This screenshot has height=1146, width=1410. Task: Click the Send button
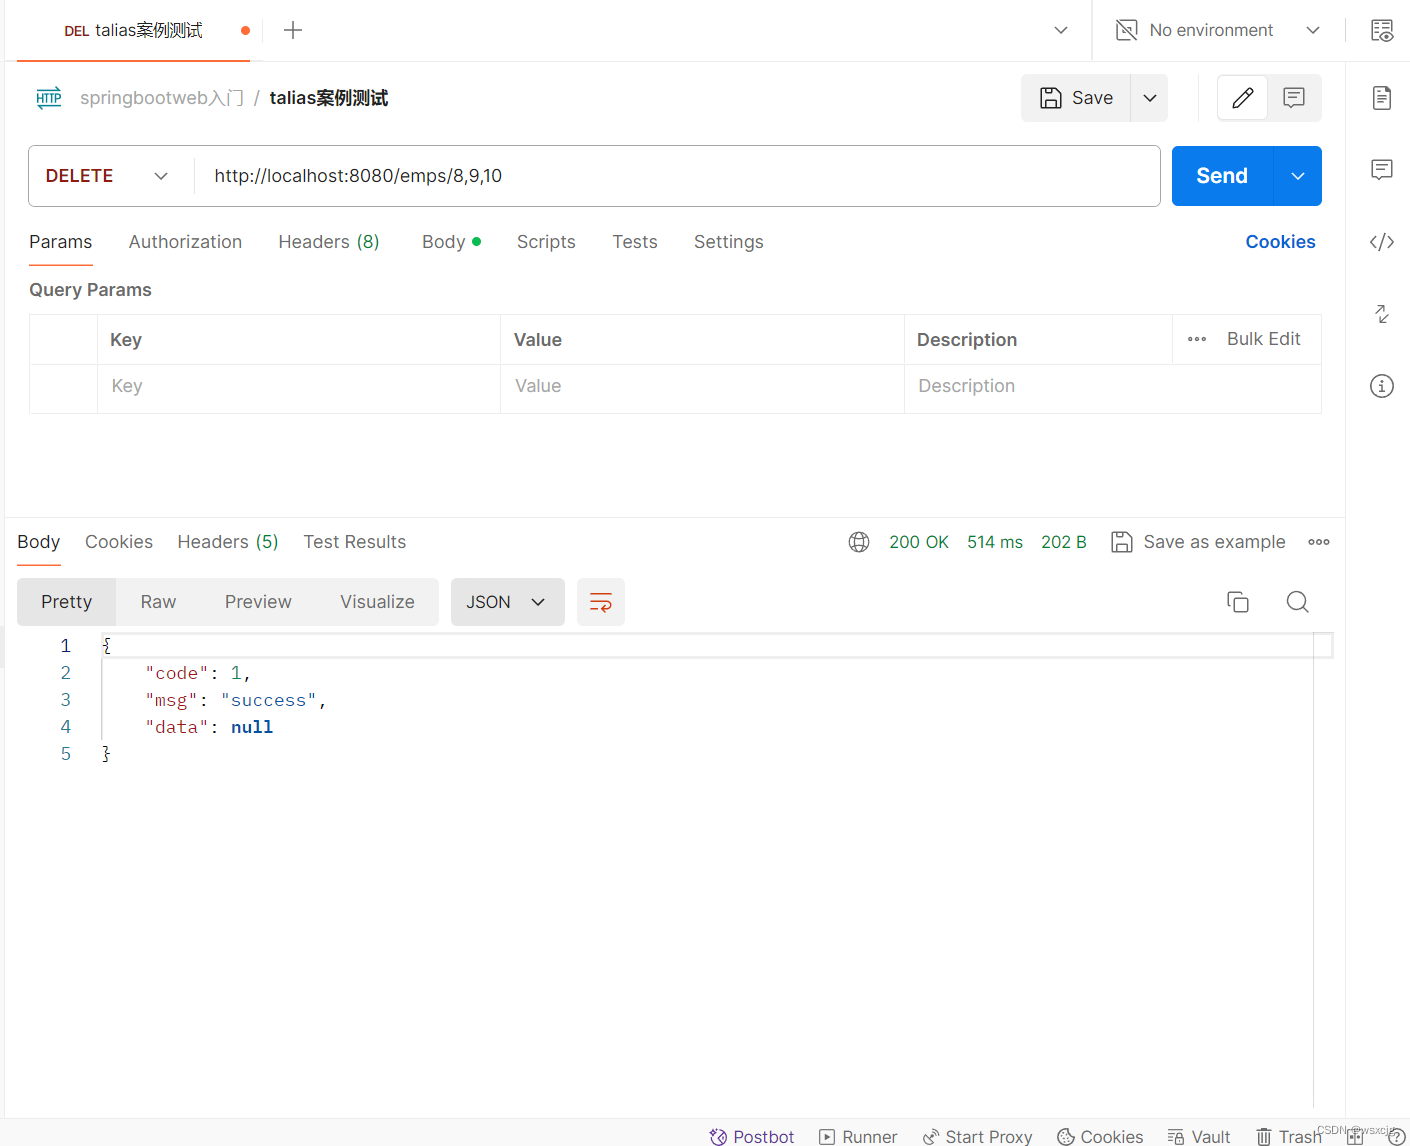coord(1222,176)
